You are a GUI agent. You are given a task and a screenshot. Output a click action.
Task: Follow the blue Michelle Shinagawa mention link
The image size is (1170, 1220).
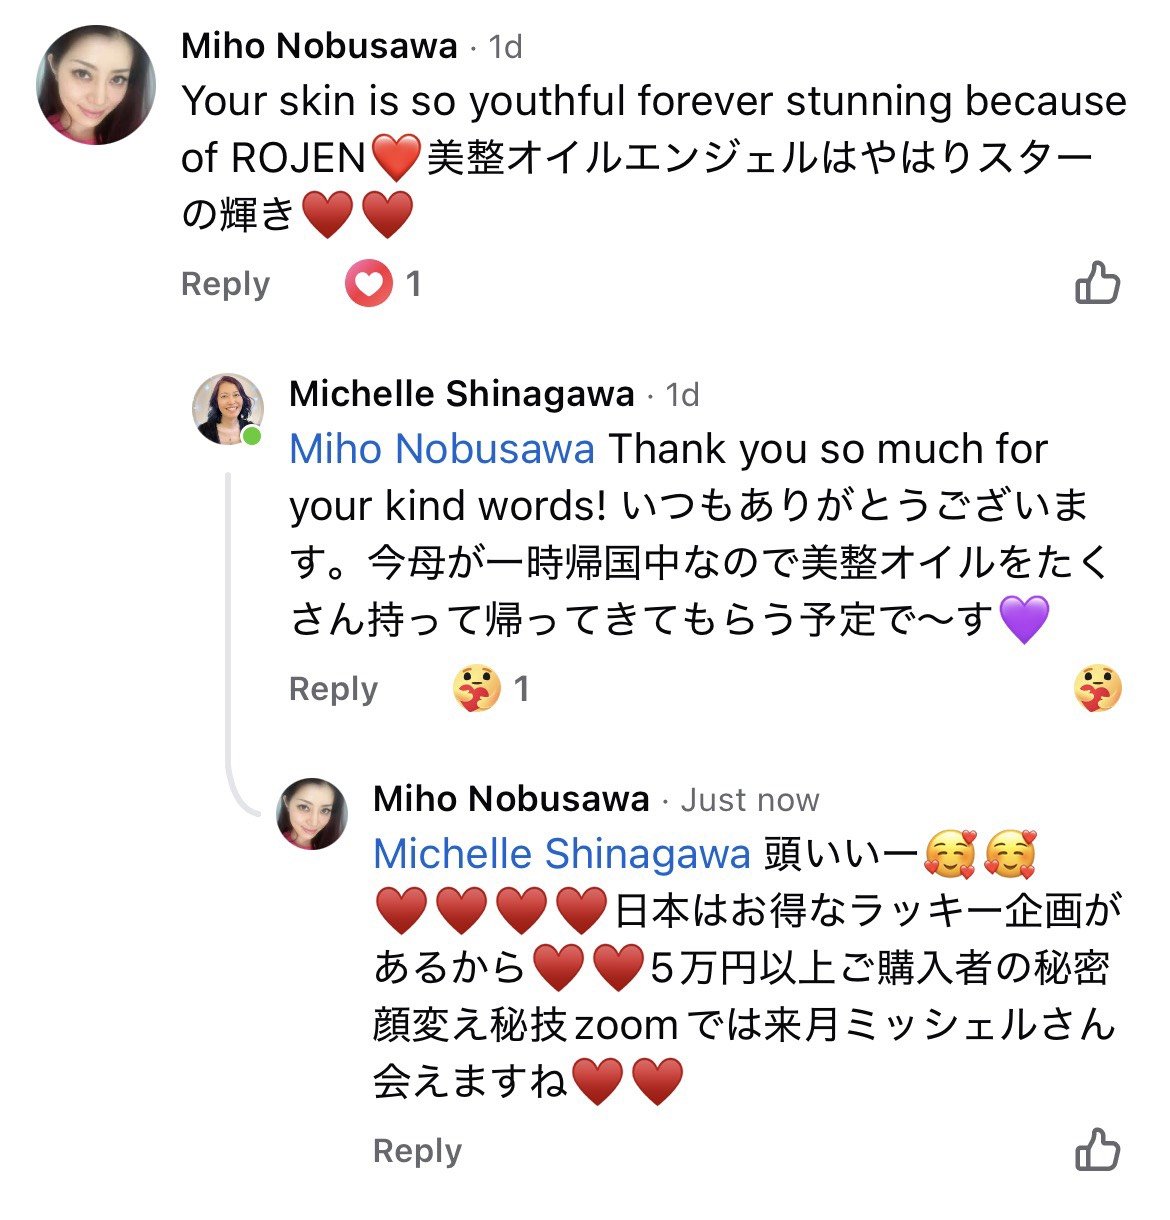[x=561, y=855]
